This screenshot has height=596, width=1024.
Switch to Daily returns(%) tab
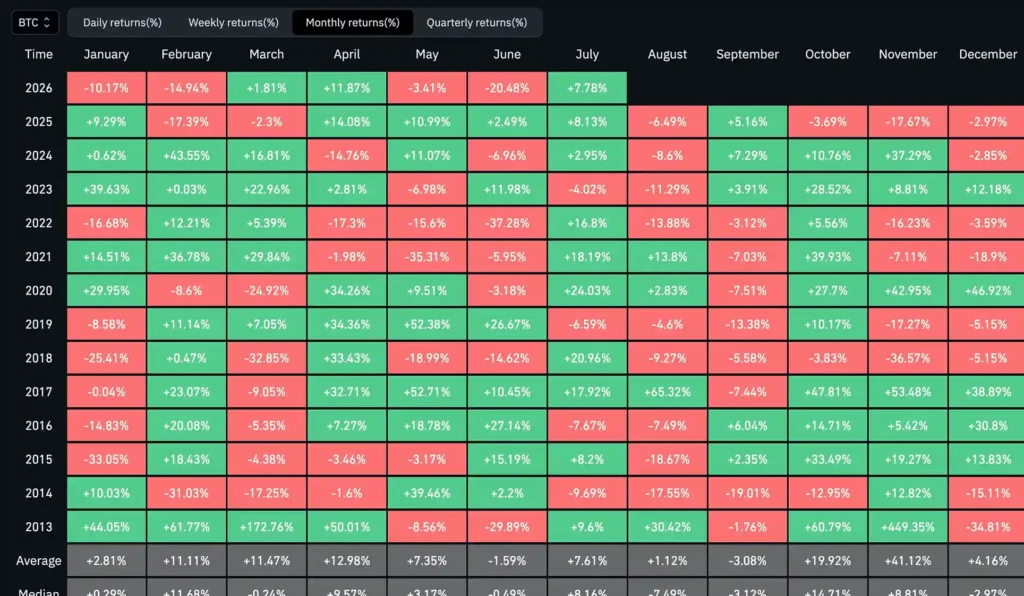[x=122, y=22]
